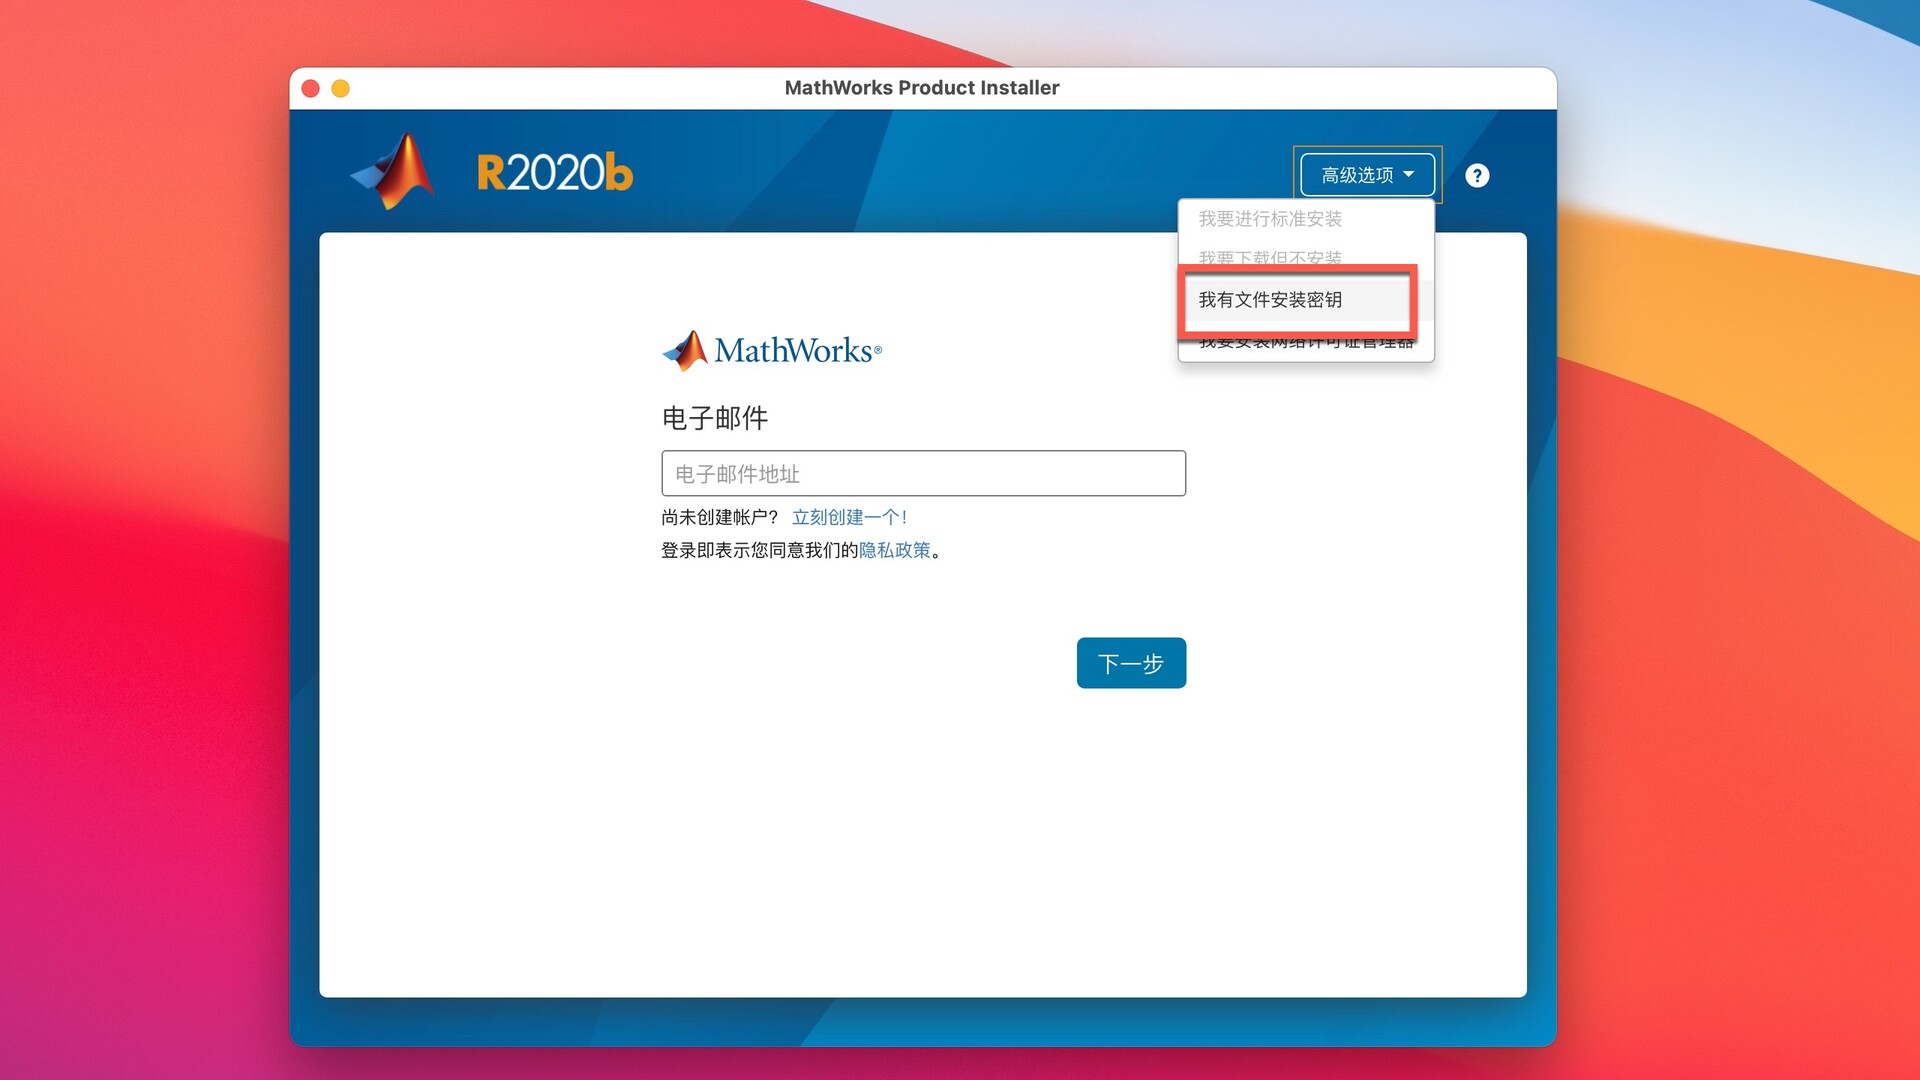Click the R2020b version logo

click(554, 170)
